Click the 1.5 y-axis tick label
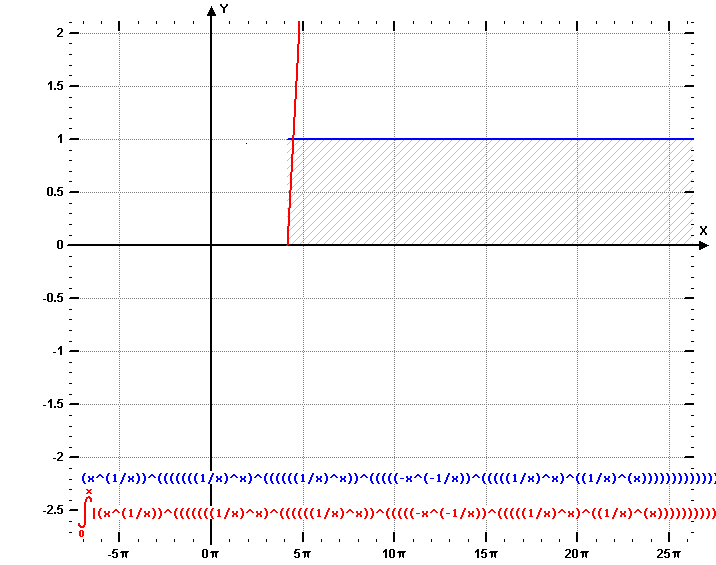 [55, 86]
